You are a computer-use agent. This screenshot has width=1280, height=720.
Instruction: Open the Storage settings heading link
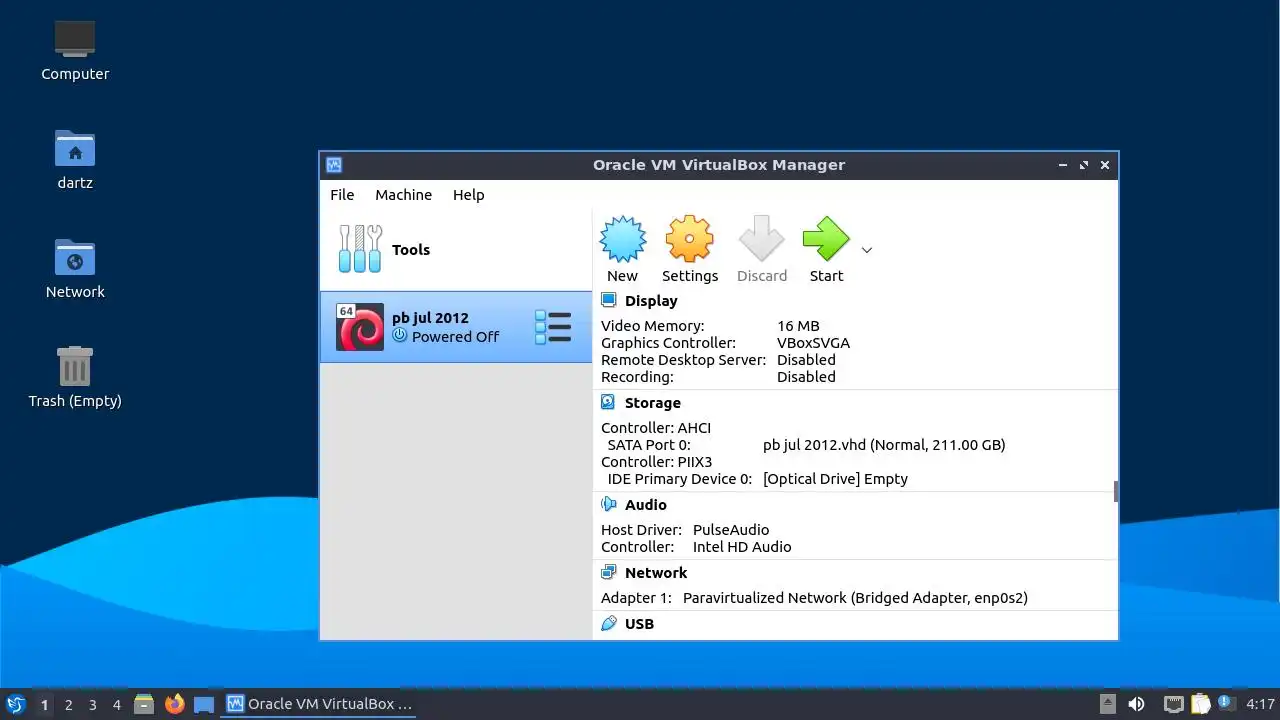(653, 403)
